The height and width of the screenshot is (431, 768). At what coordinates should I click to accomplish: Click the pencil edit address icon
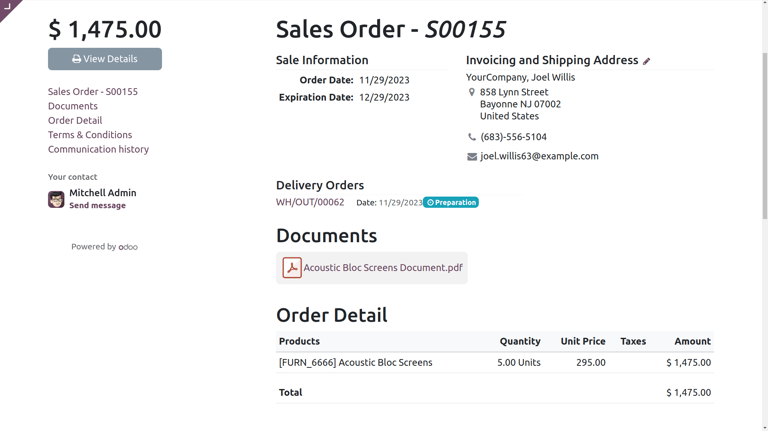tap(647, 61)
